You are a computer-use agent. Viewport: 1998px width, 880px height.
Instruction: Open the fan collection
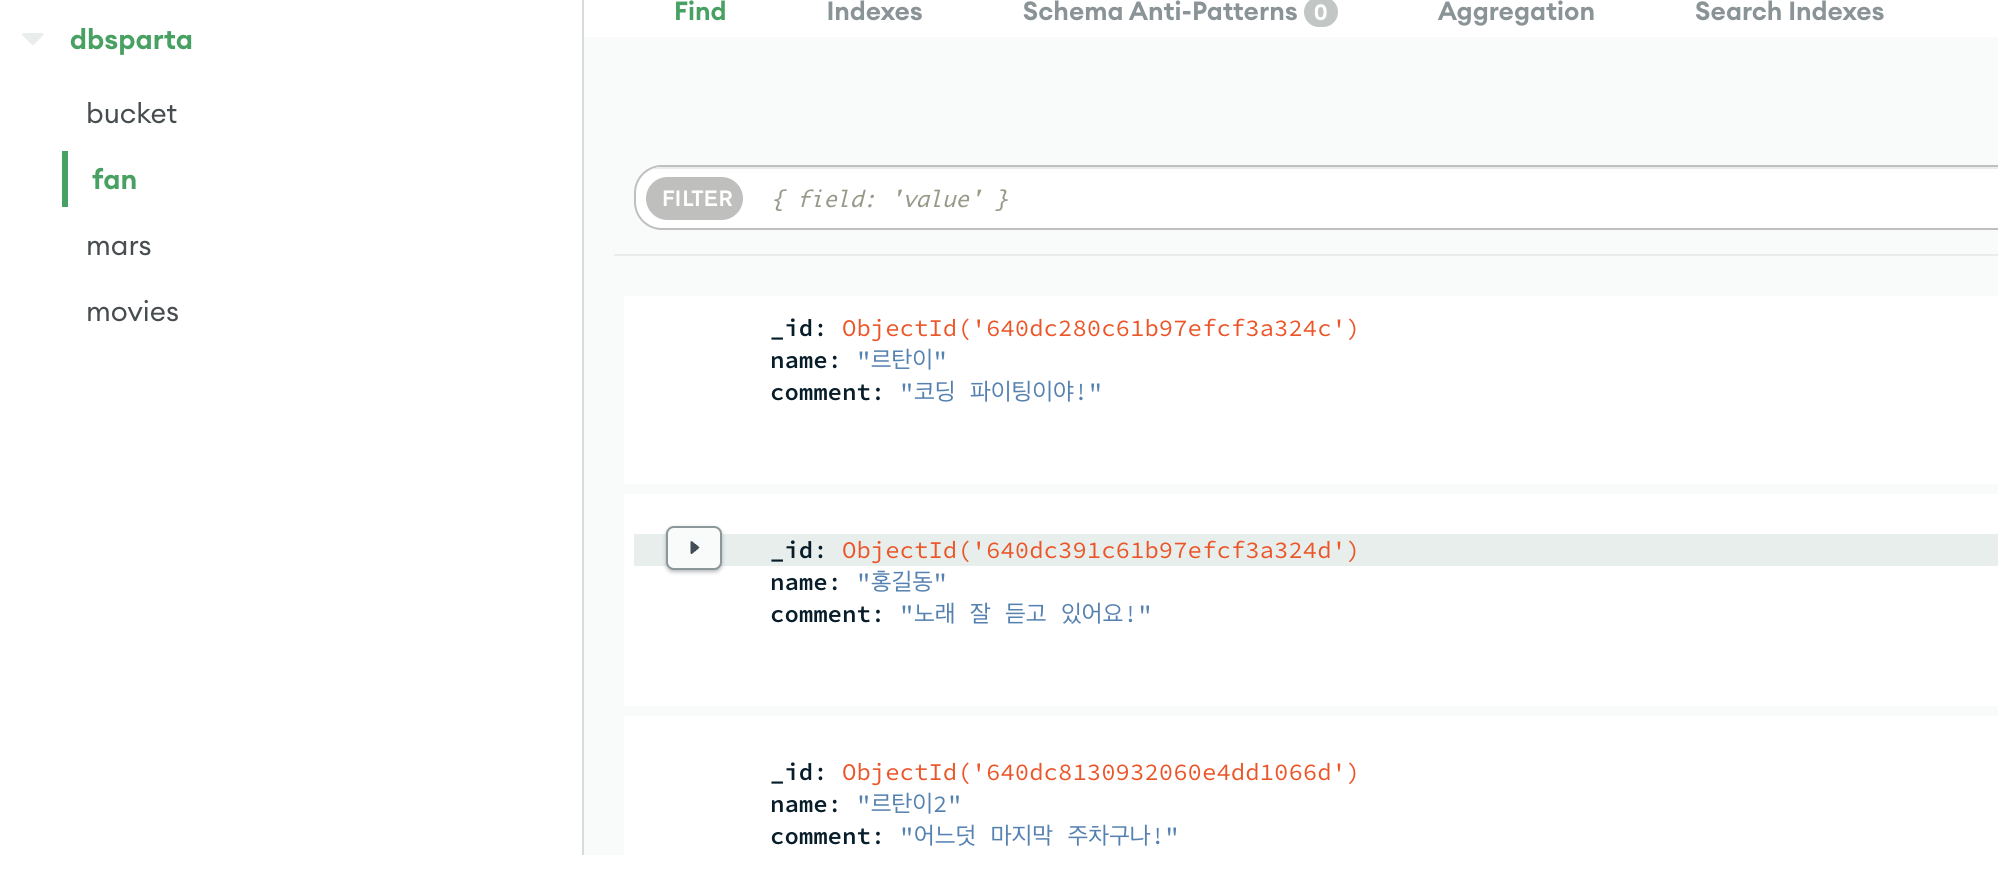pyautogui.click(x=114, y=180)
